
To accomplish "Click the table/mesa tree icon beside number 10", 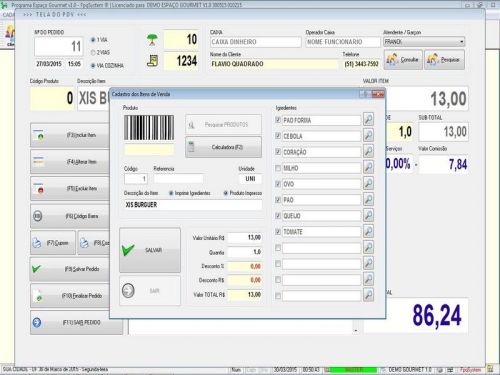I will (x=152, y=40).
